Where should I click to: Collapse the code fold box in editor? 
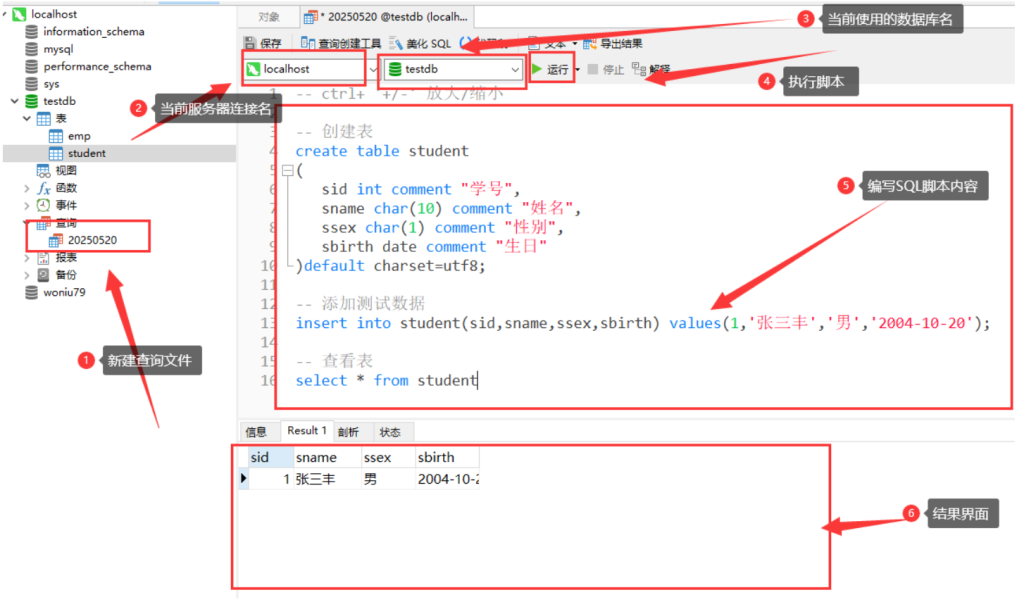[x=288, y=171]
